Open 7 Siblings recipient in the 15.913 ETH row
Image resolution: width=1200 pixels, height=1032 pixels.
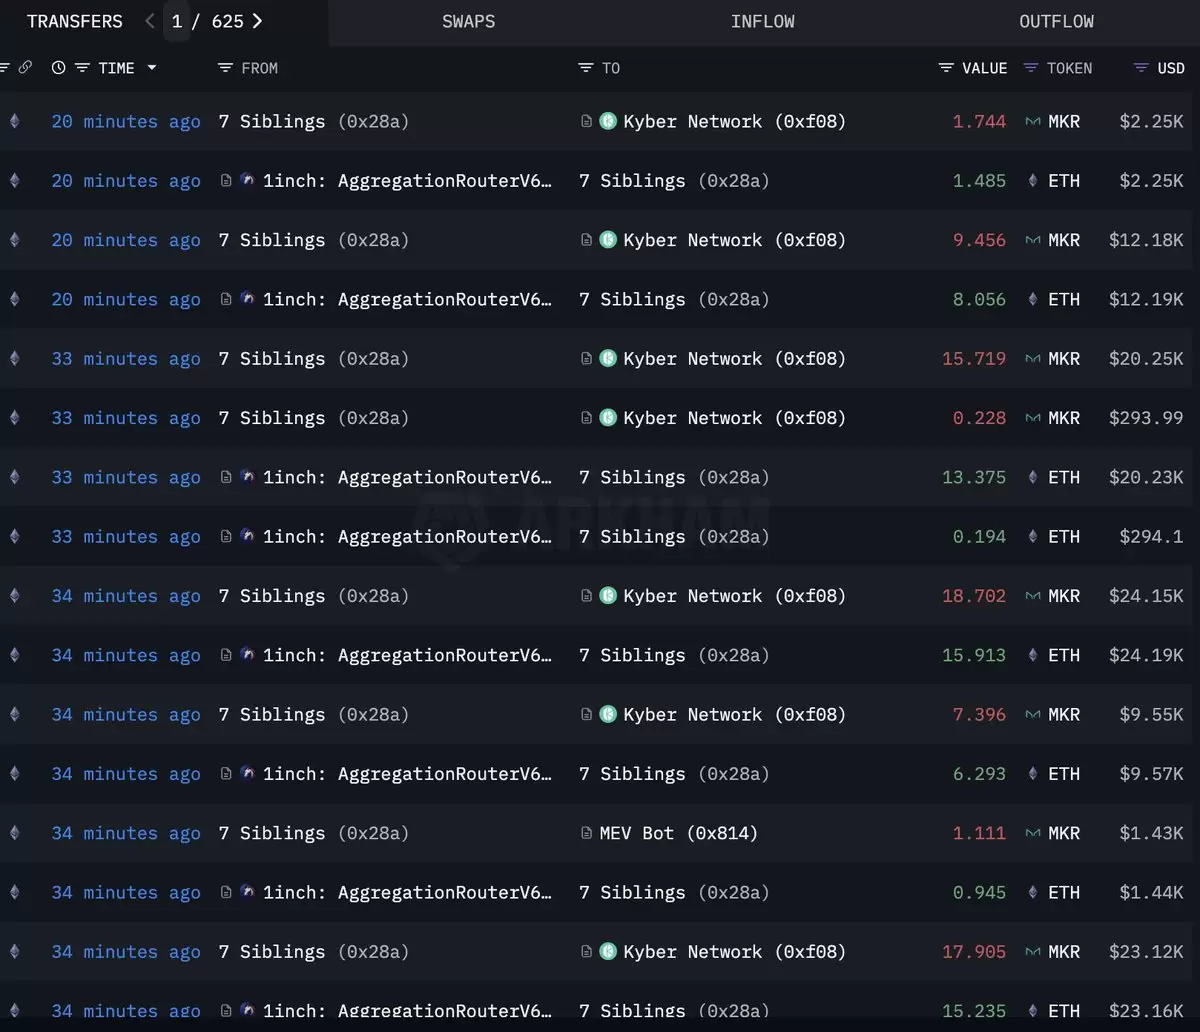(x=675, y=656)
